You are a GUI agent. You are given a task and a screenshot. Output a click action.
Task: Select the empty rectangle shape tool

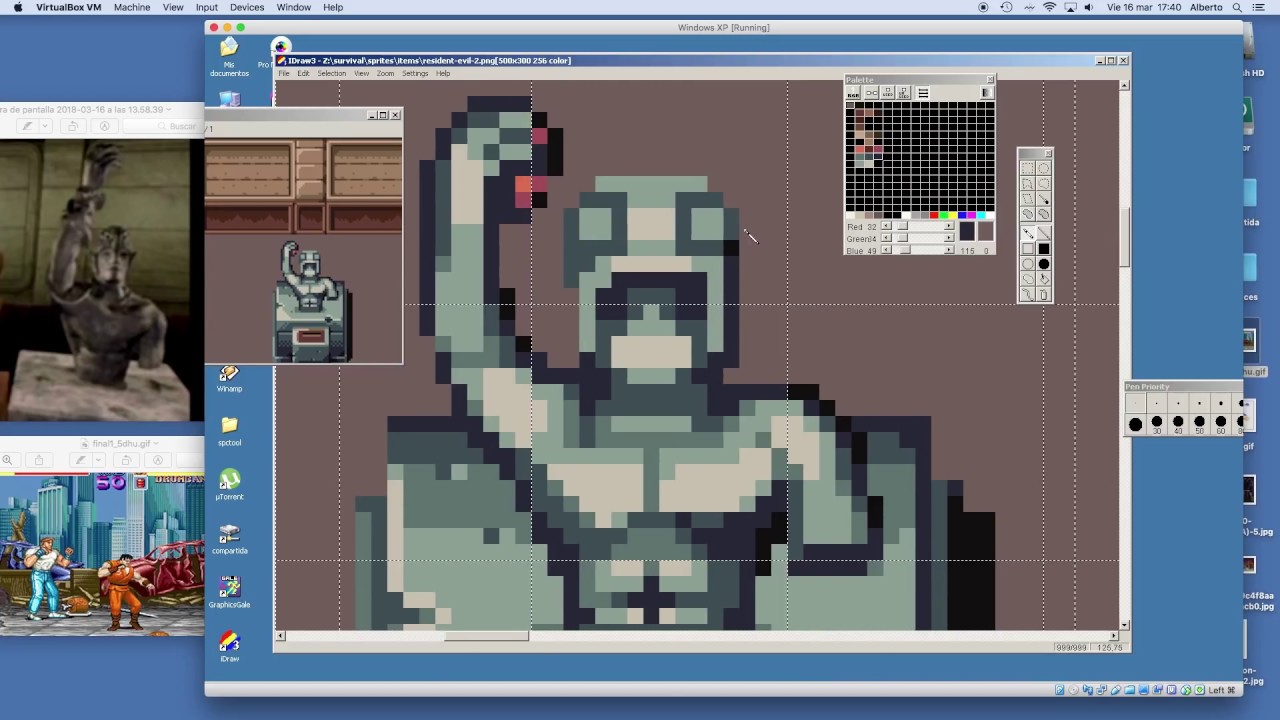pyautogui.click(x=1028, y=248)
